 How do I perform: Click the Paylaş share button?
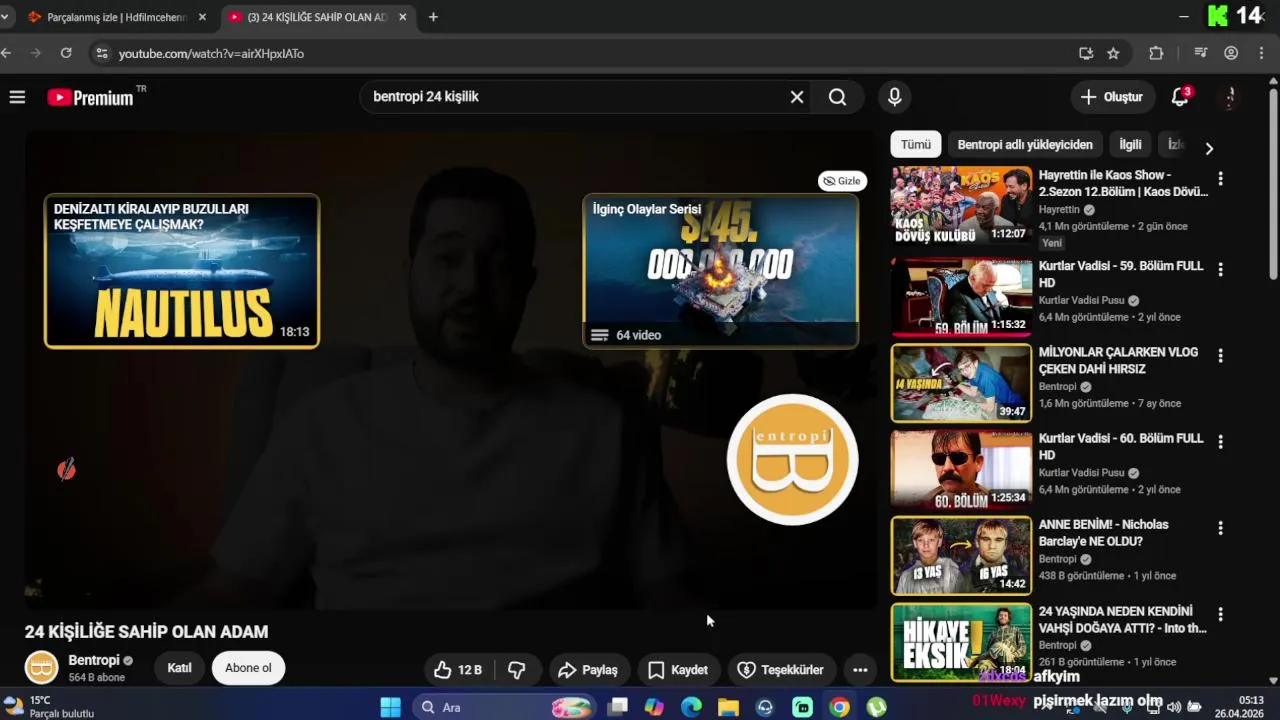588,670
